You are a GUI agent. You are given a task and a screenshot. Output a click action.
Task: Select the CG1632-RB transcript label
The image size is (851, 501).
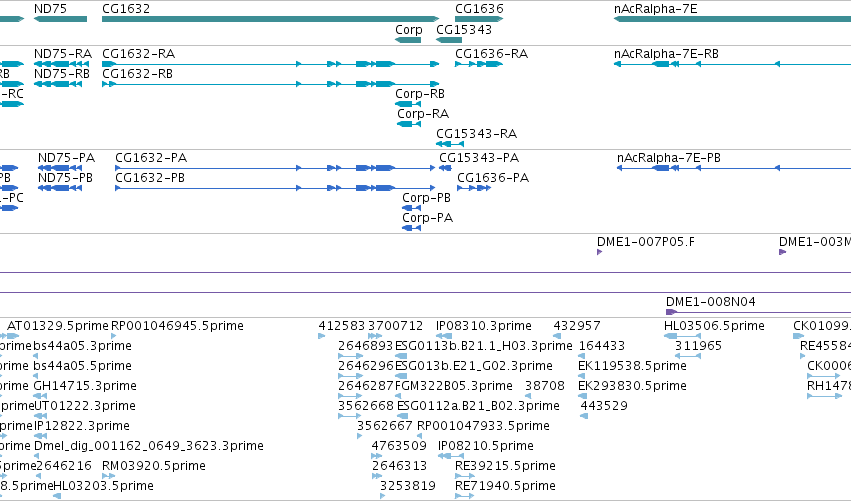pos(137,74)
